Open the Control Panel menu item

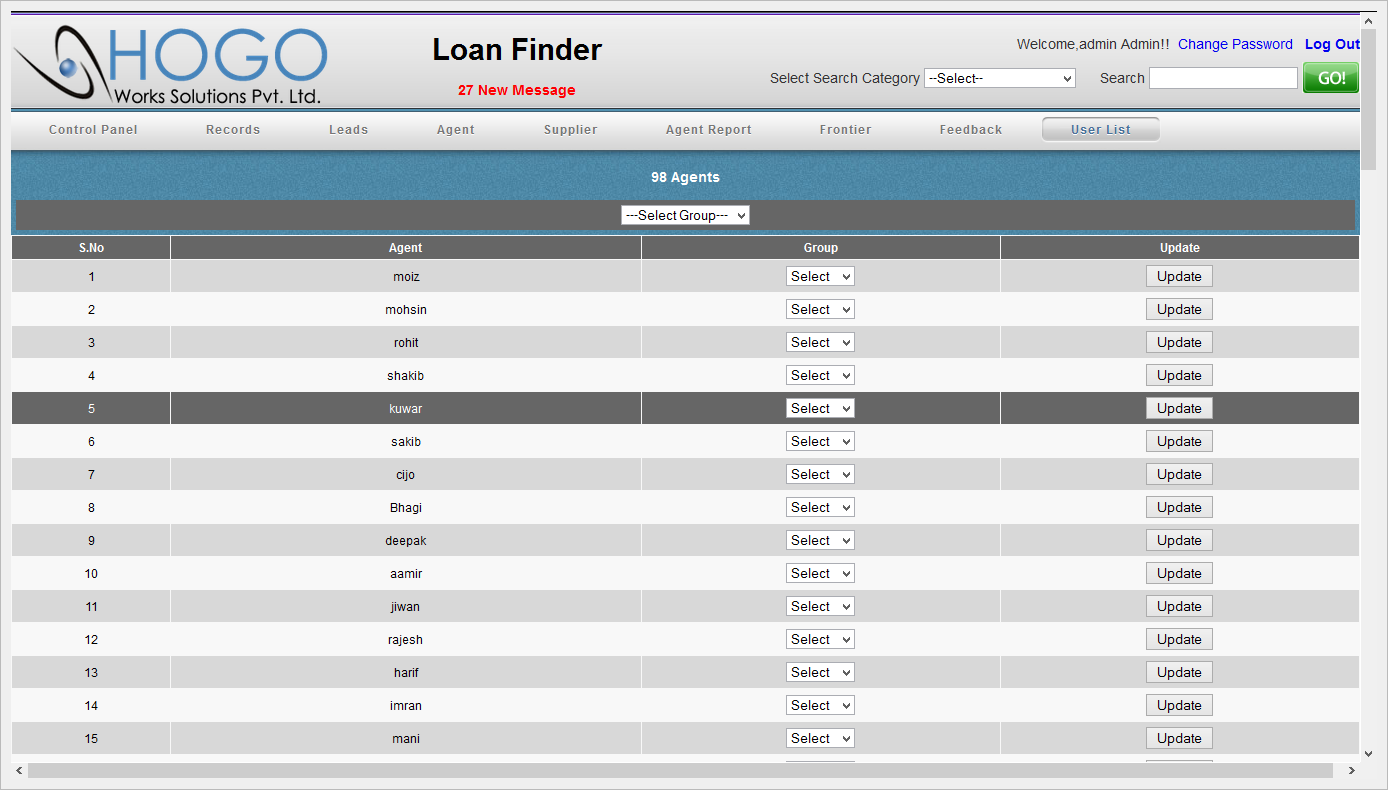coord(93,130)
